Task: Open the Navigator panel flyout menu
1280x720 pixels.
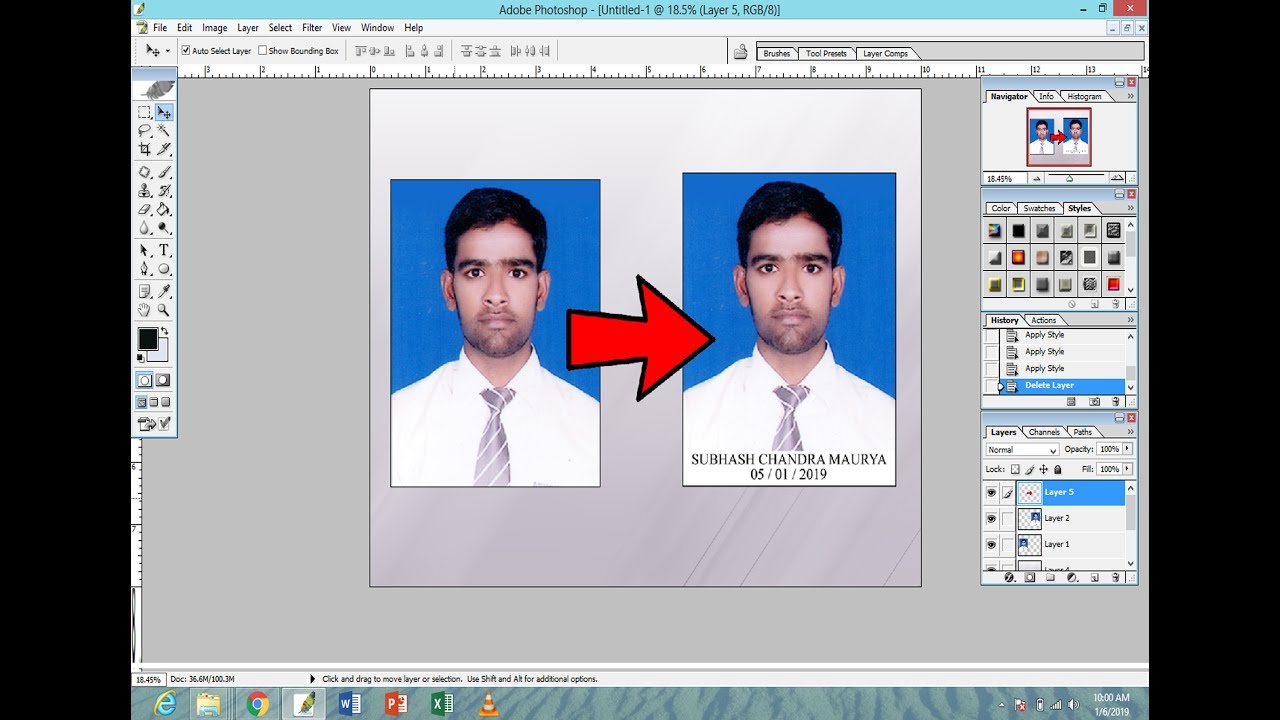Action: coord(1130,96)
